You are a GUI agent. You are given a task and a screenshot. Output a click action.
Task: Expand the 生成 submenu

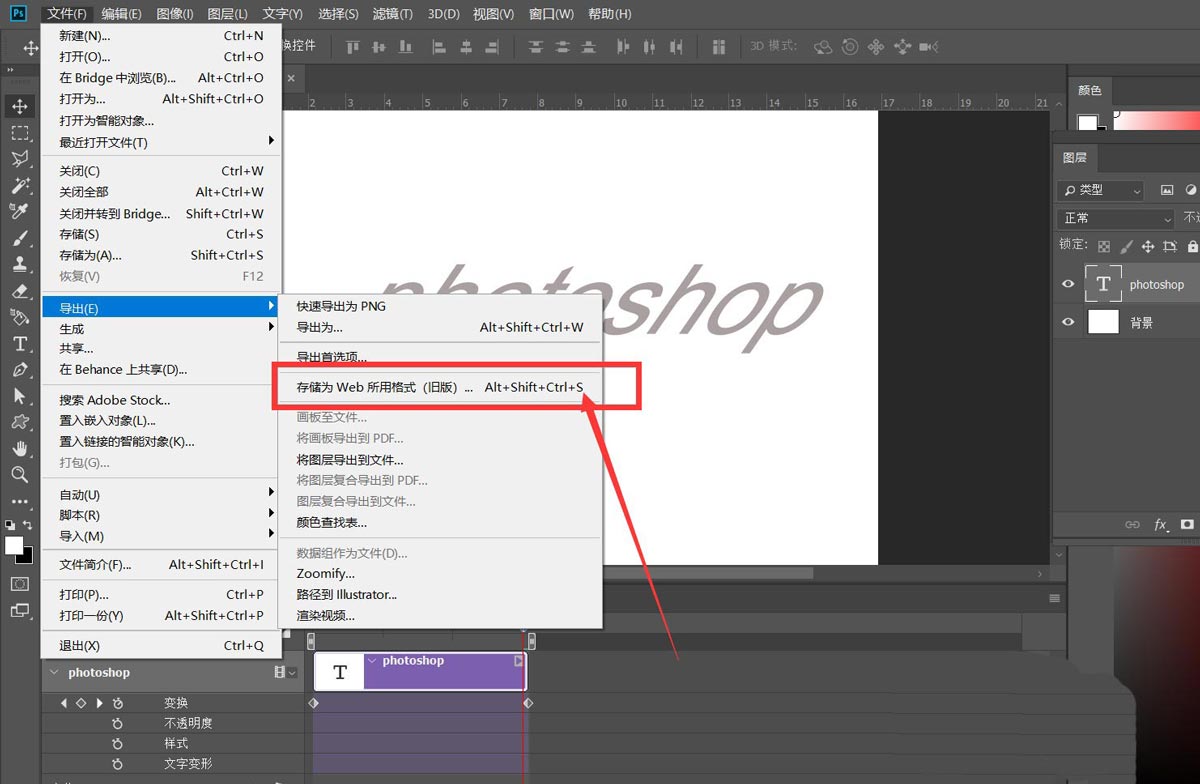click(x=161, y=329)
